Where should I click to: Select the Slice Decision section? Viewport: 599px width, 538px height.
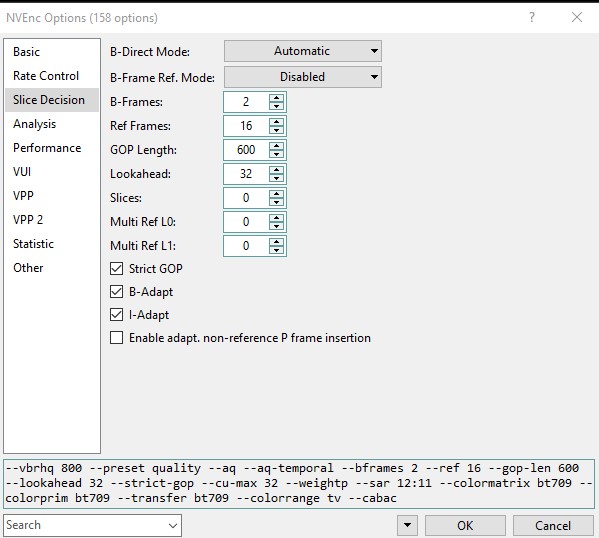52,100
